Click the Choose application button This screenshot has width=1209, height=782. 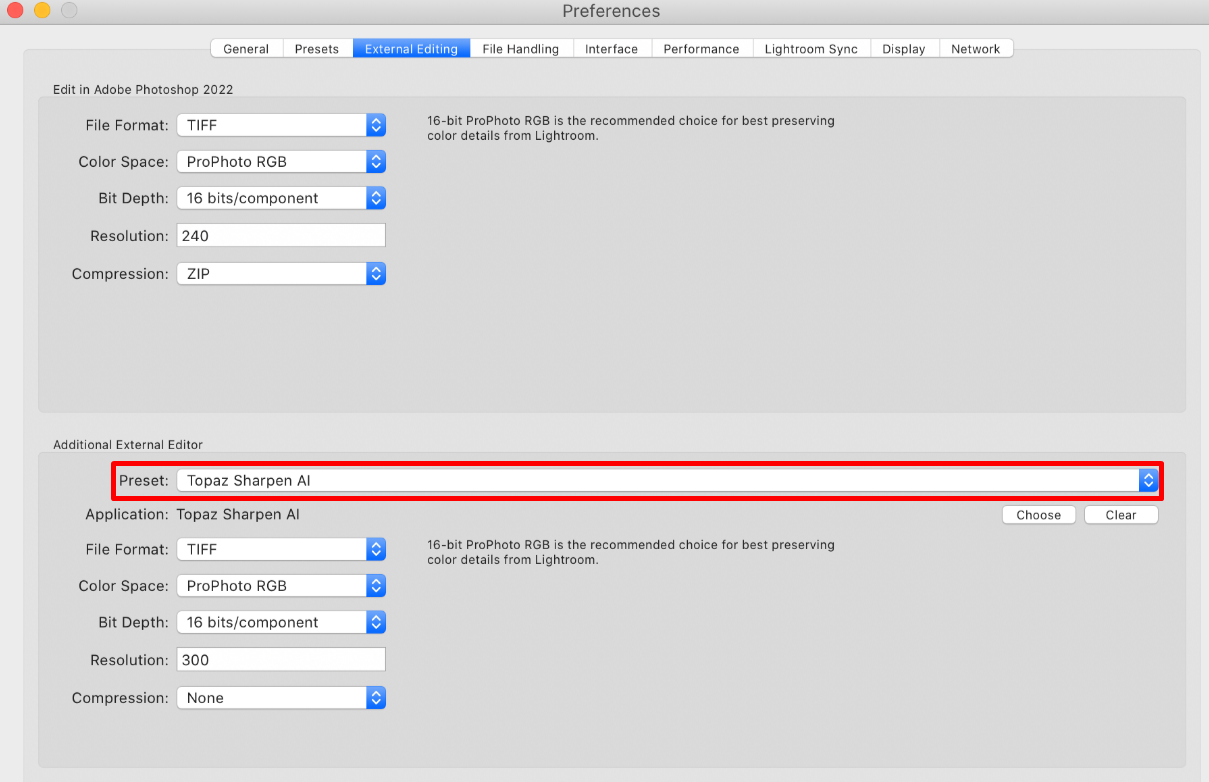1039,515
